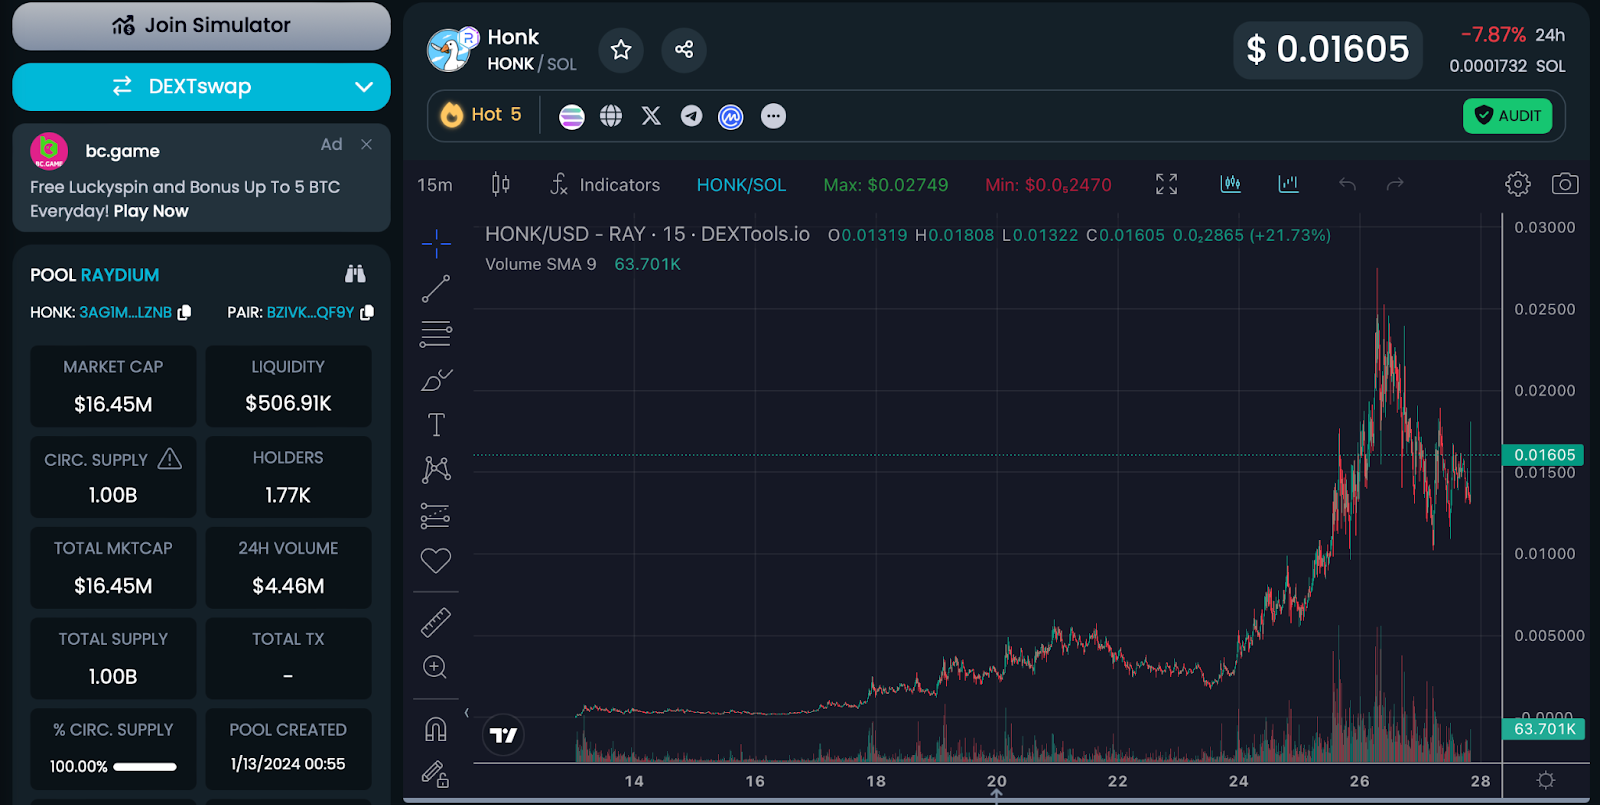Toggle chart fullscreen mode
Screen dimensions: 1600x805
[x=1166, y=184]
